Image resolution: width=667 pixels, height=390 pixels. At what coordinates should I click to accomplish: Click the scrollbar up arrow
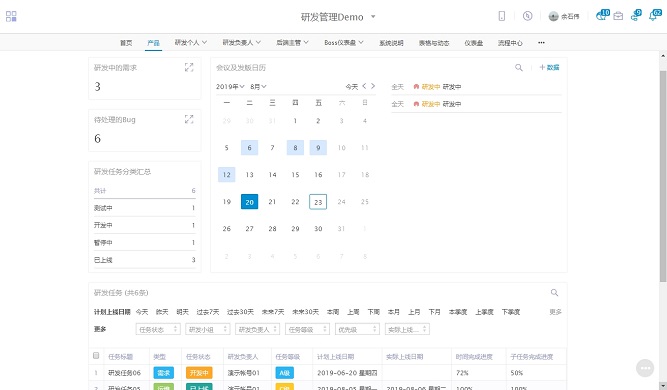coord(663,56)
